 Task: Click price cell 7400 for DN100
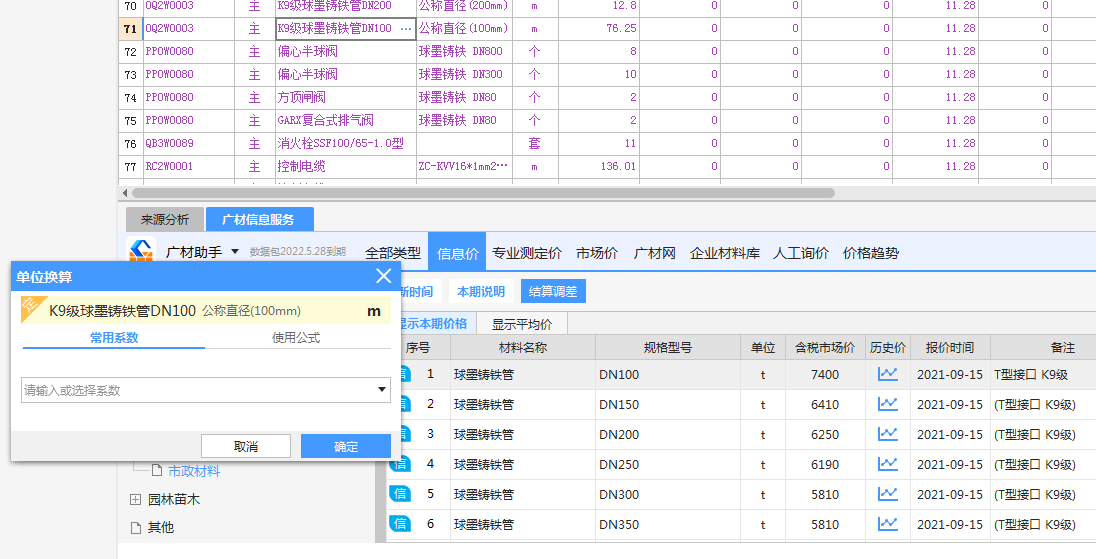[825, 375]
